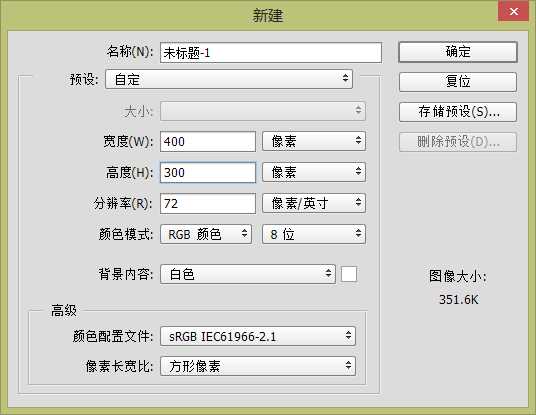Open 像素长宽比 dropdown showing 方形像素
Image resolution: width=536 pixels, height=415 pixels.
[258, 366]
